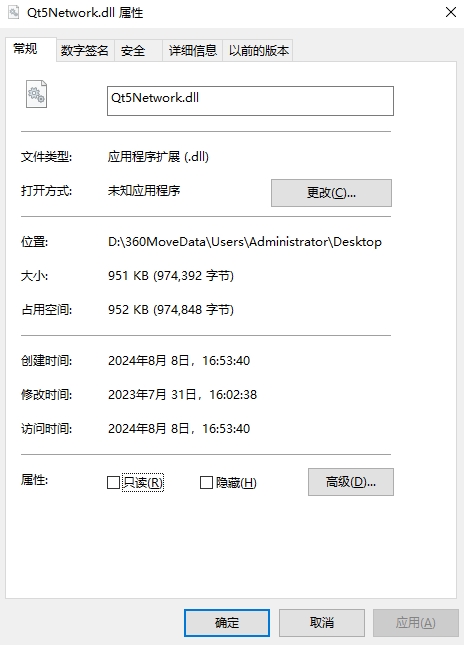Open 高级(D)... advanced attributes
This screenshot has height=645, width=464.
(350, 482)
